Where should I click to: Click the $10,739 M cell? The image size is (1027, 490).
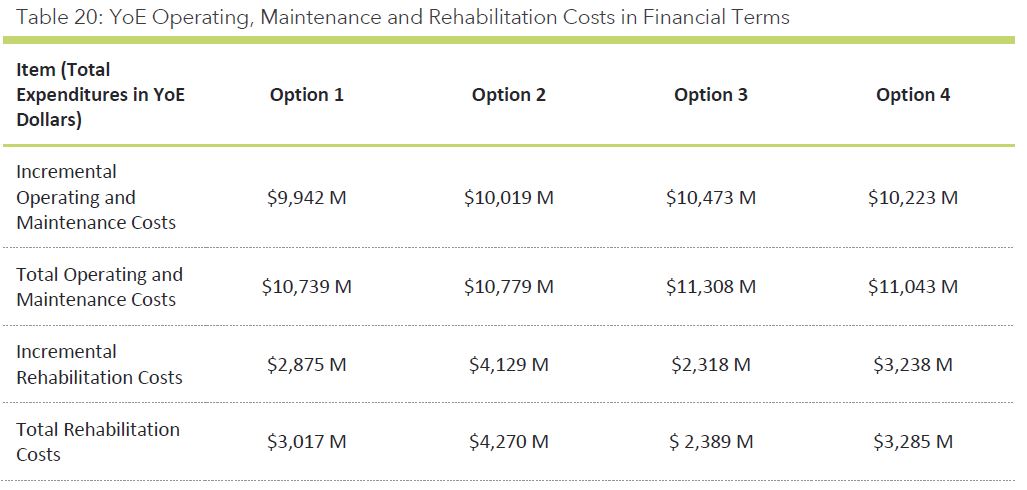pos(307,287)
